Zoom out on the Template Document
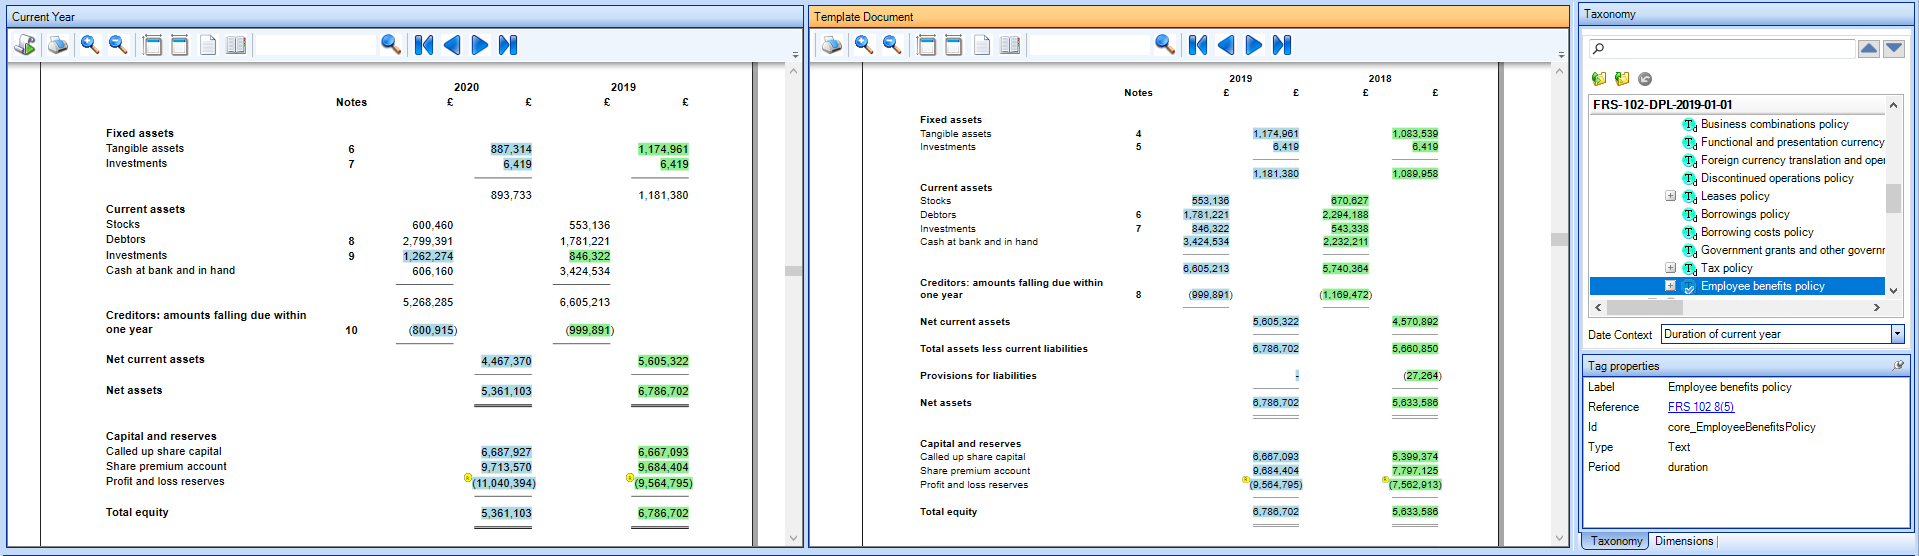Viewport: 1919px width, 556px height. 892,45
